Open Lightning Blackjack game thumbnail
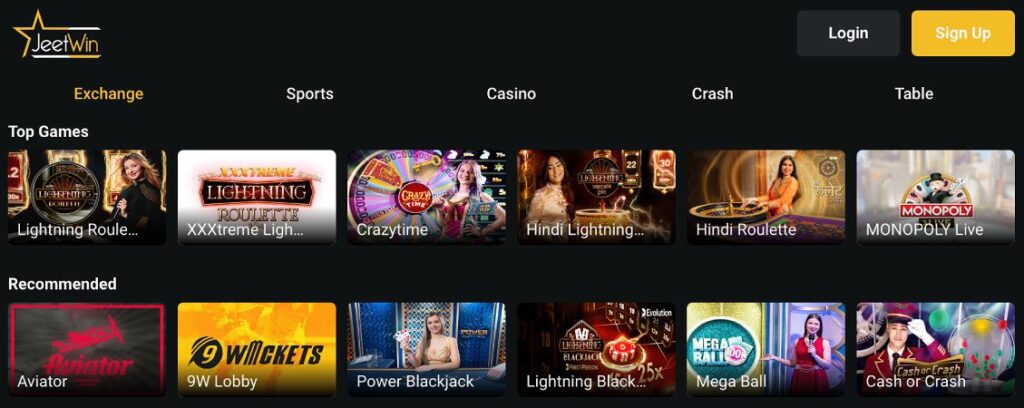The height and width of the screenshot is (408, 1024). click(x=596, y=349)
